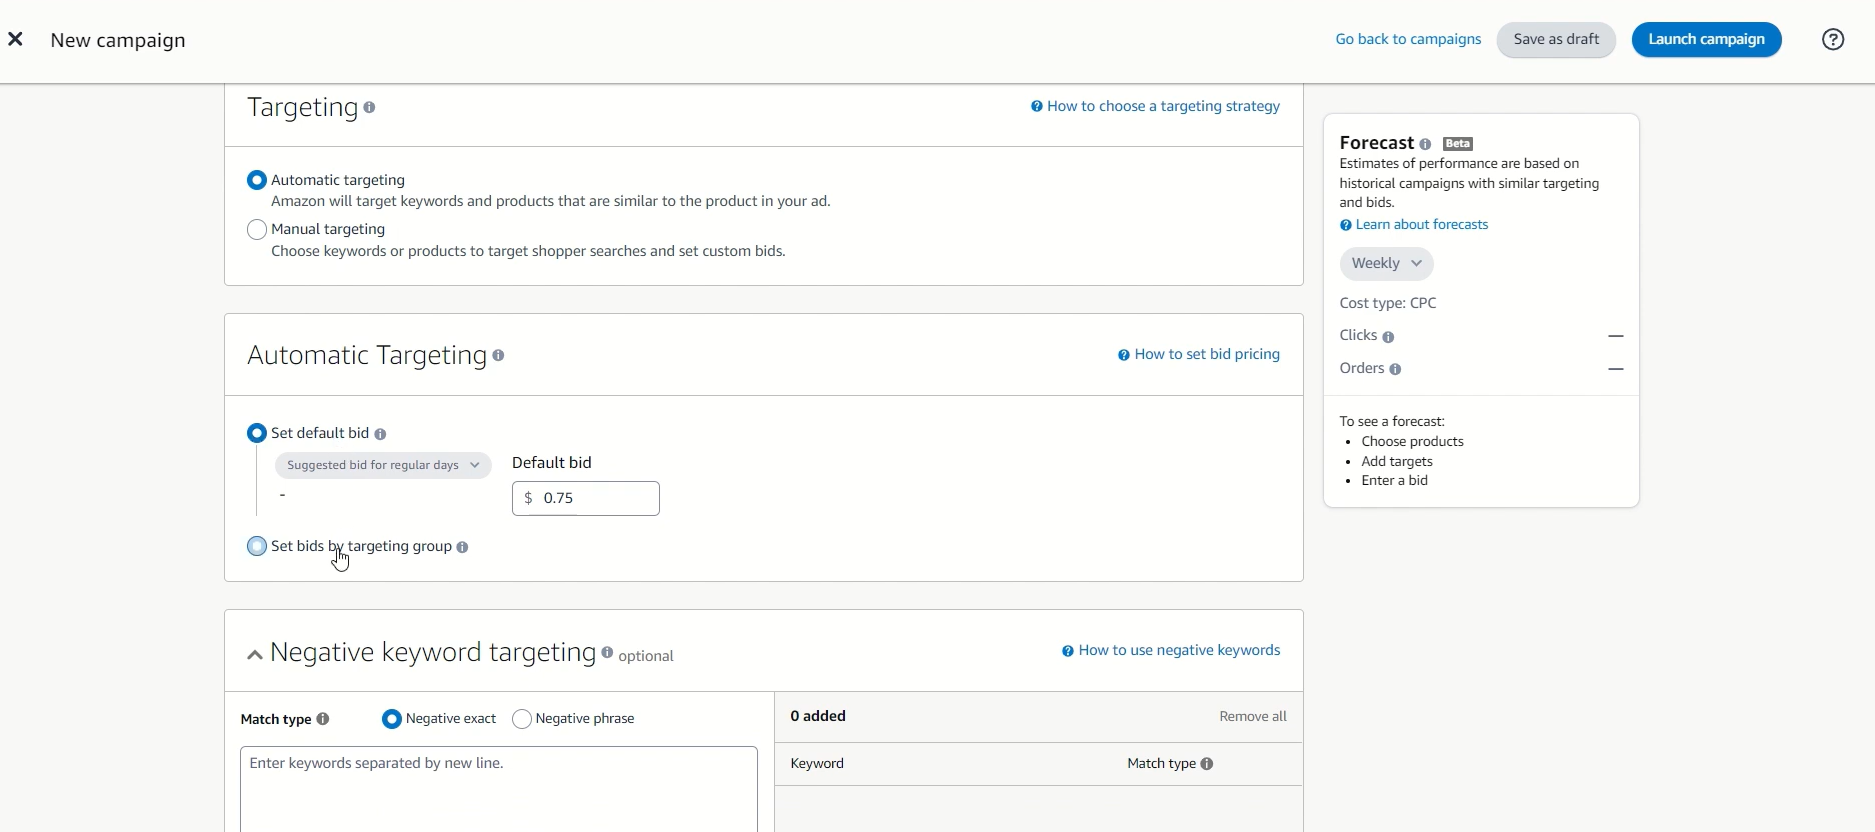
Task: Click the info icon beside Targeting heading
Action: [369, 108]
